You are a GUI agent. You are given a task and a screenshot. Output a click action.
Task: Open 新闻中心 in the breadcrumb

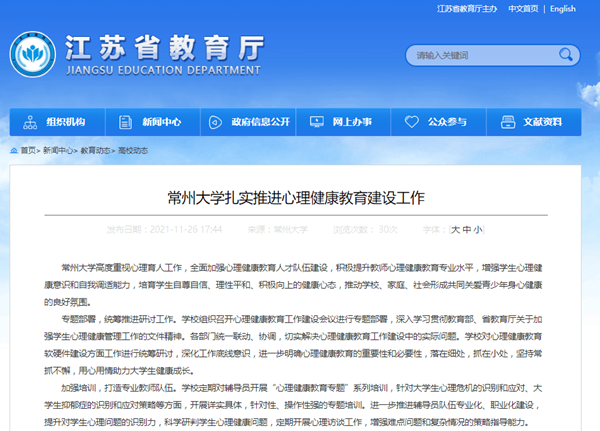[x=58, y=150]
